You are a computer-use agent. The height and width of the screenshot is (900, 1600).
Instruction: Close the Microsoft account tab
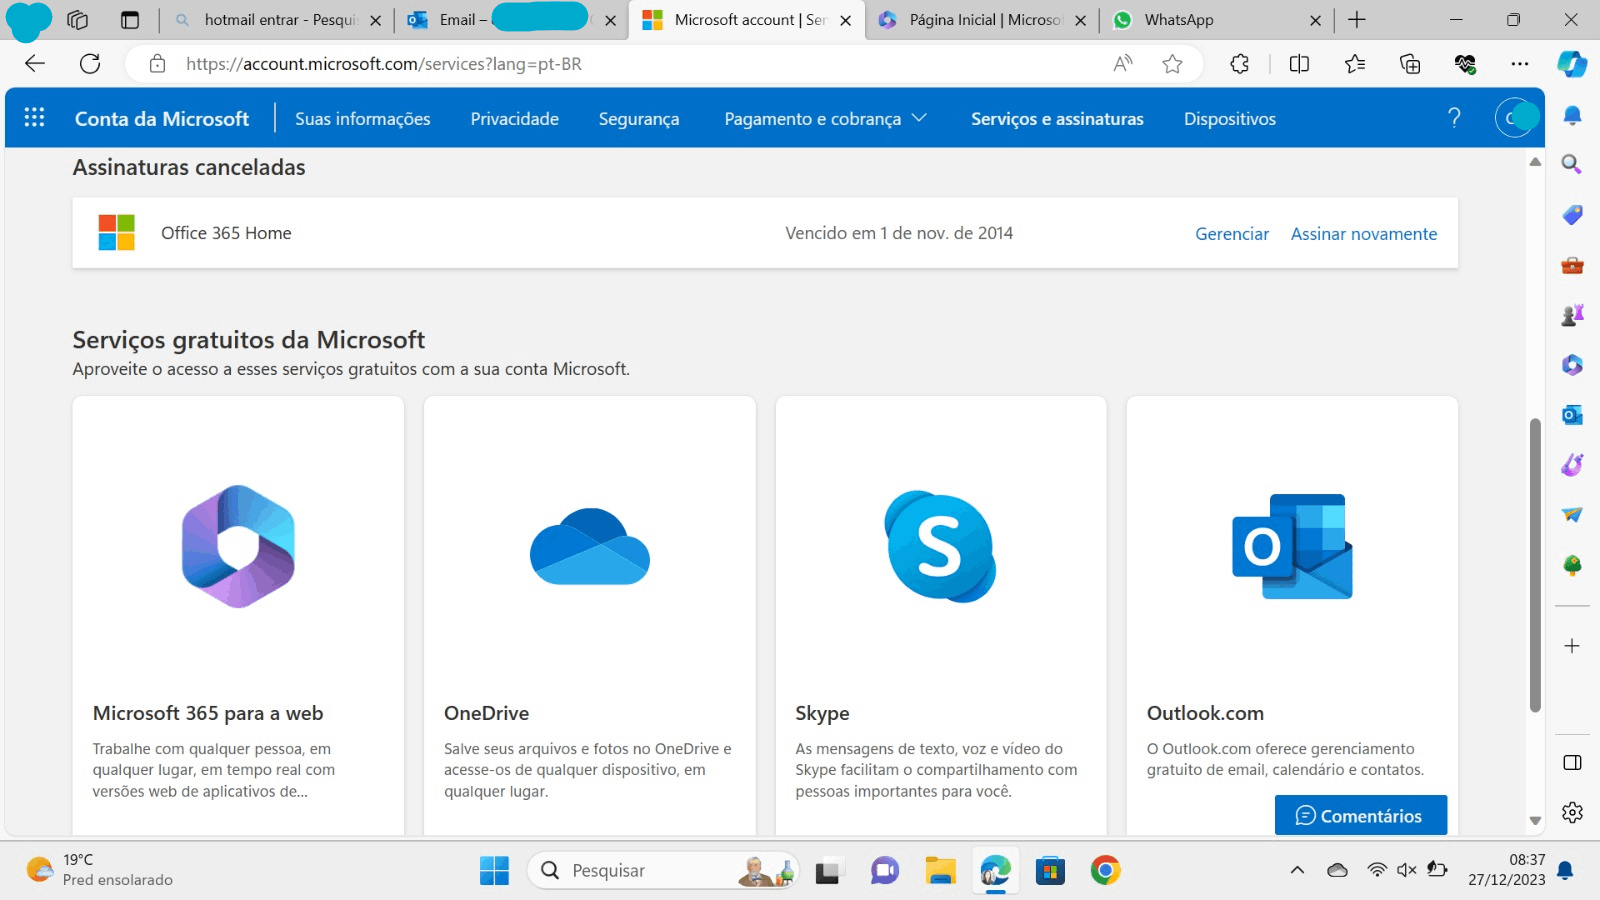pos(846,20)
